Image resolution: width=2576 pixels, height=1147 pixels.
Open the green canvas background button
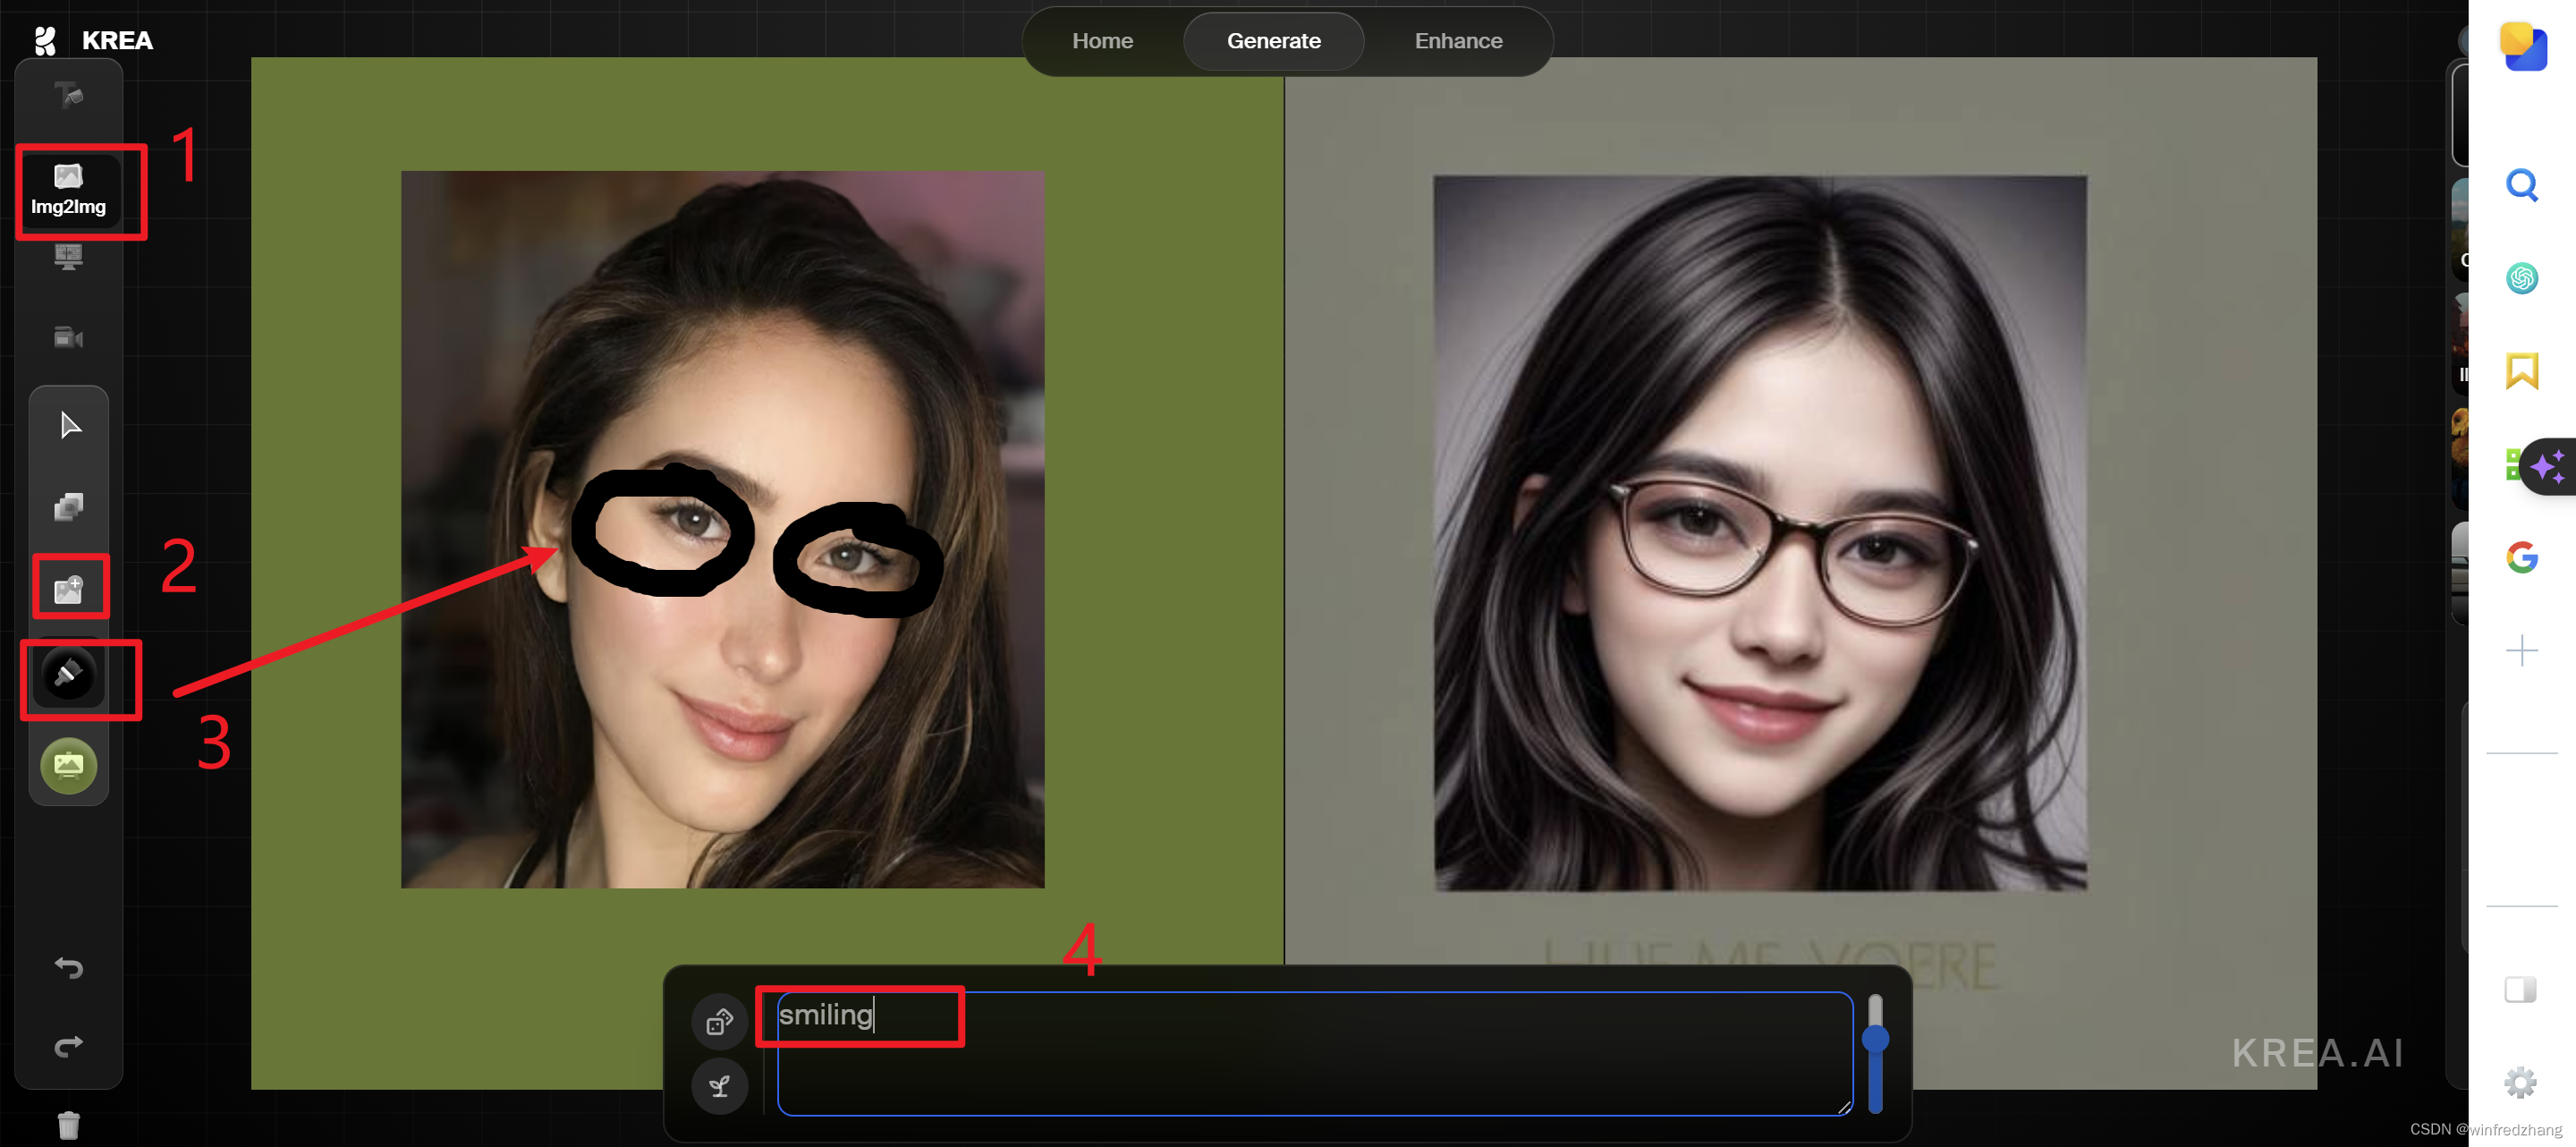68,766
